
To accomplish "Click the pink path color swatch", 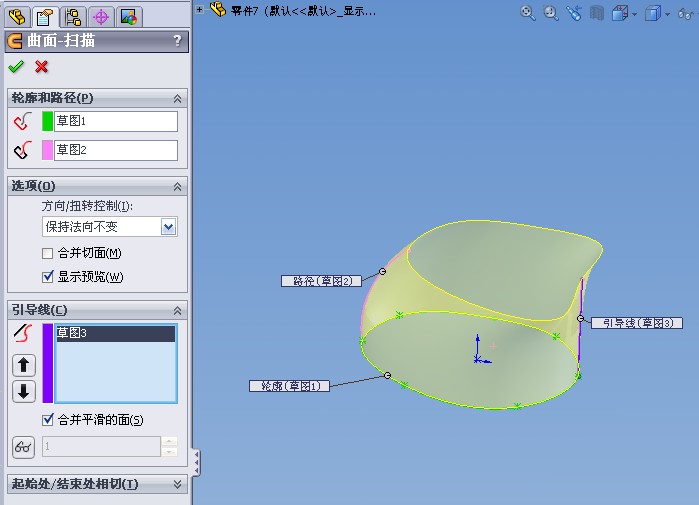I will (x=47, y=150).
